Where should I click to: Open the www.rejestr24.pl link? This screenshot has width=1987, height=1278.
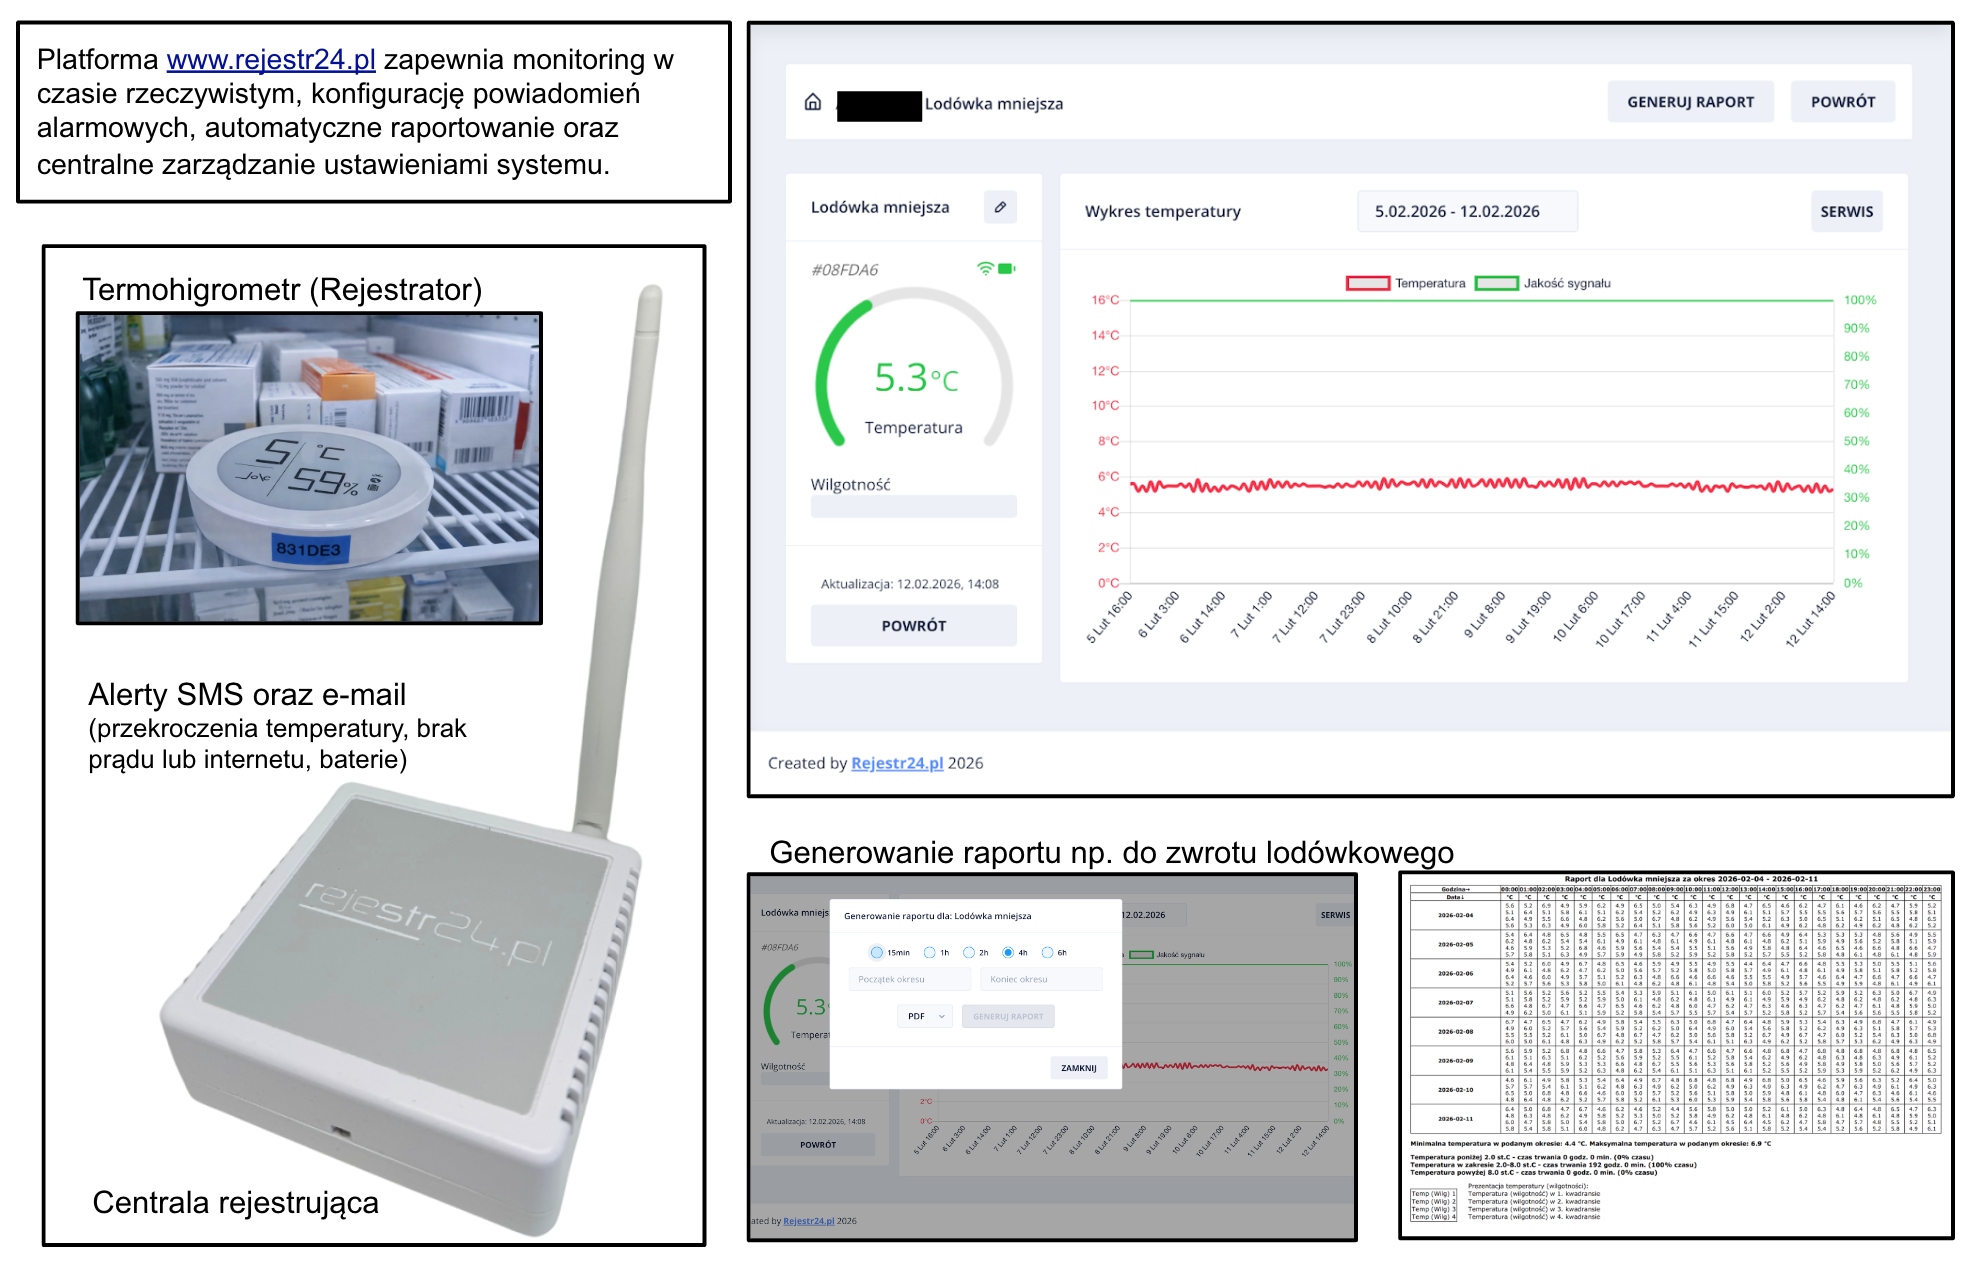point(271,60)
